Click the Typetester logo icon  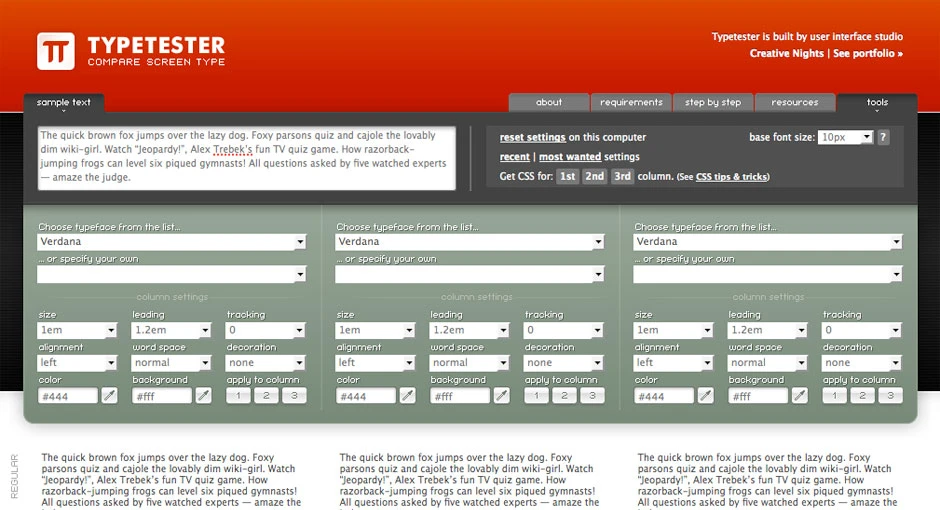coord(56,51)
